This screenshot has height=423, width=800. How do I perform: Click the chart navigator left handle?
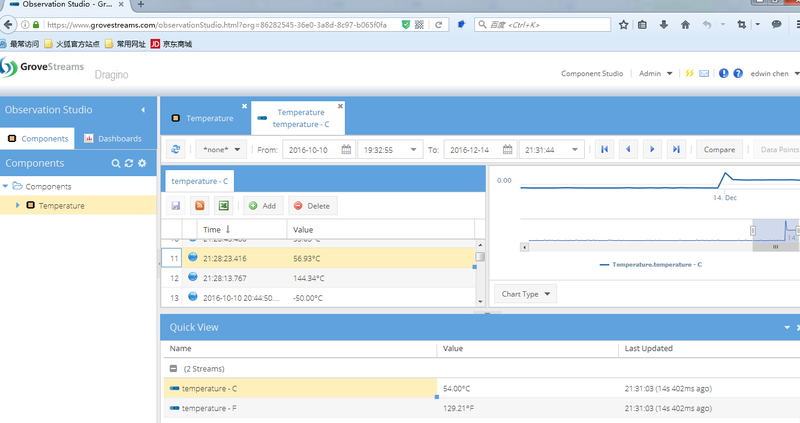point(753,231)
